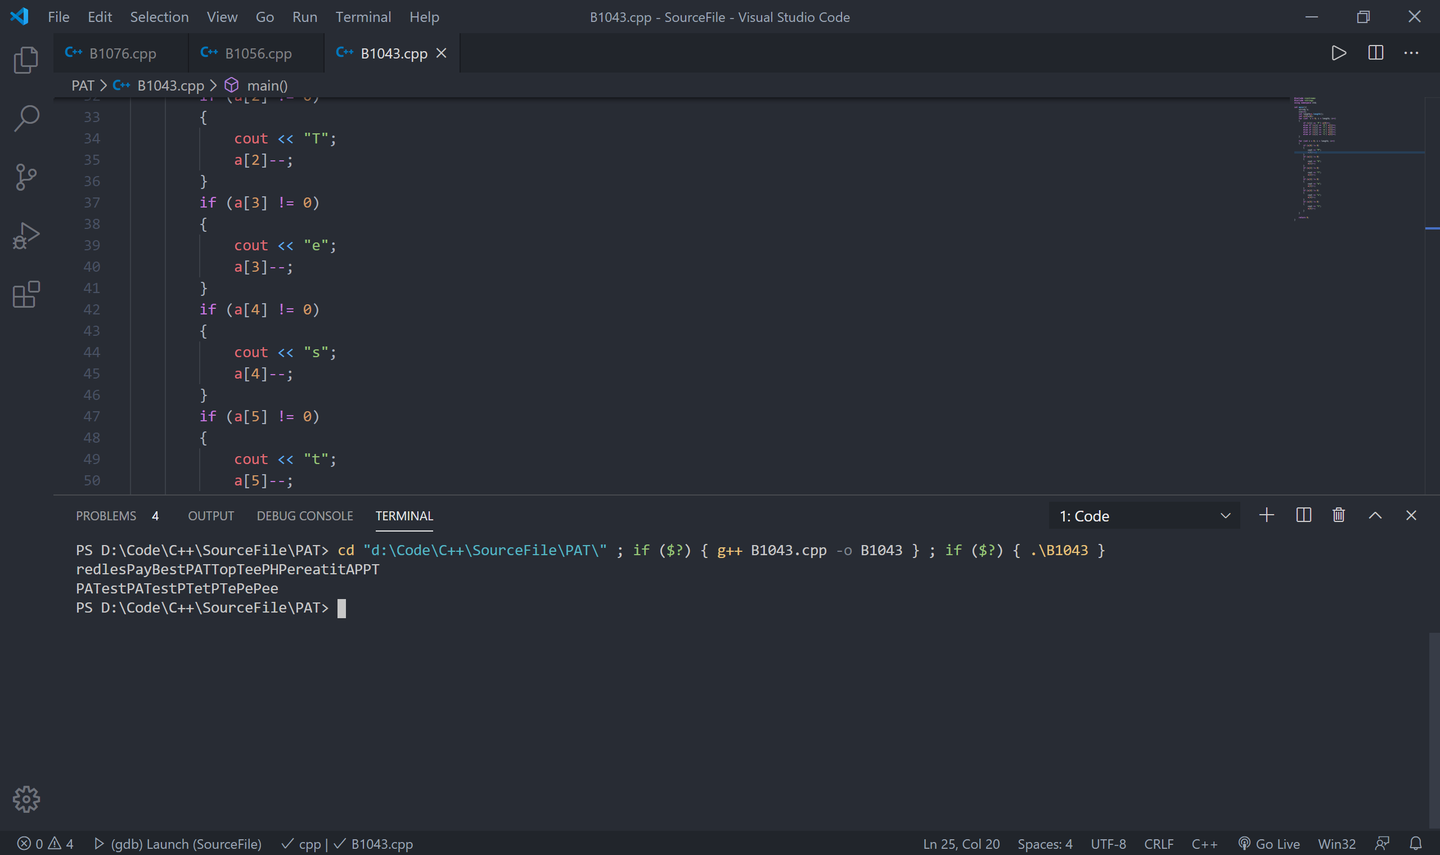The height and width of the screenshot is (855, 1440).
Task: Open the Run and Debug view
Action: 26,236
